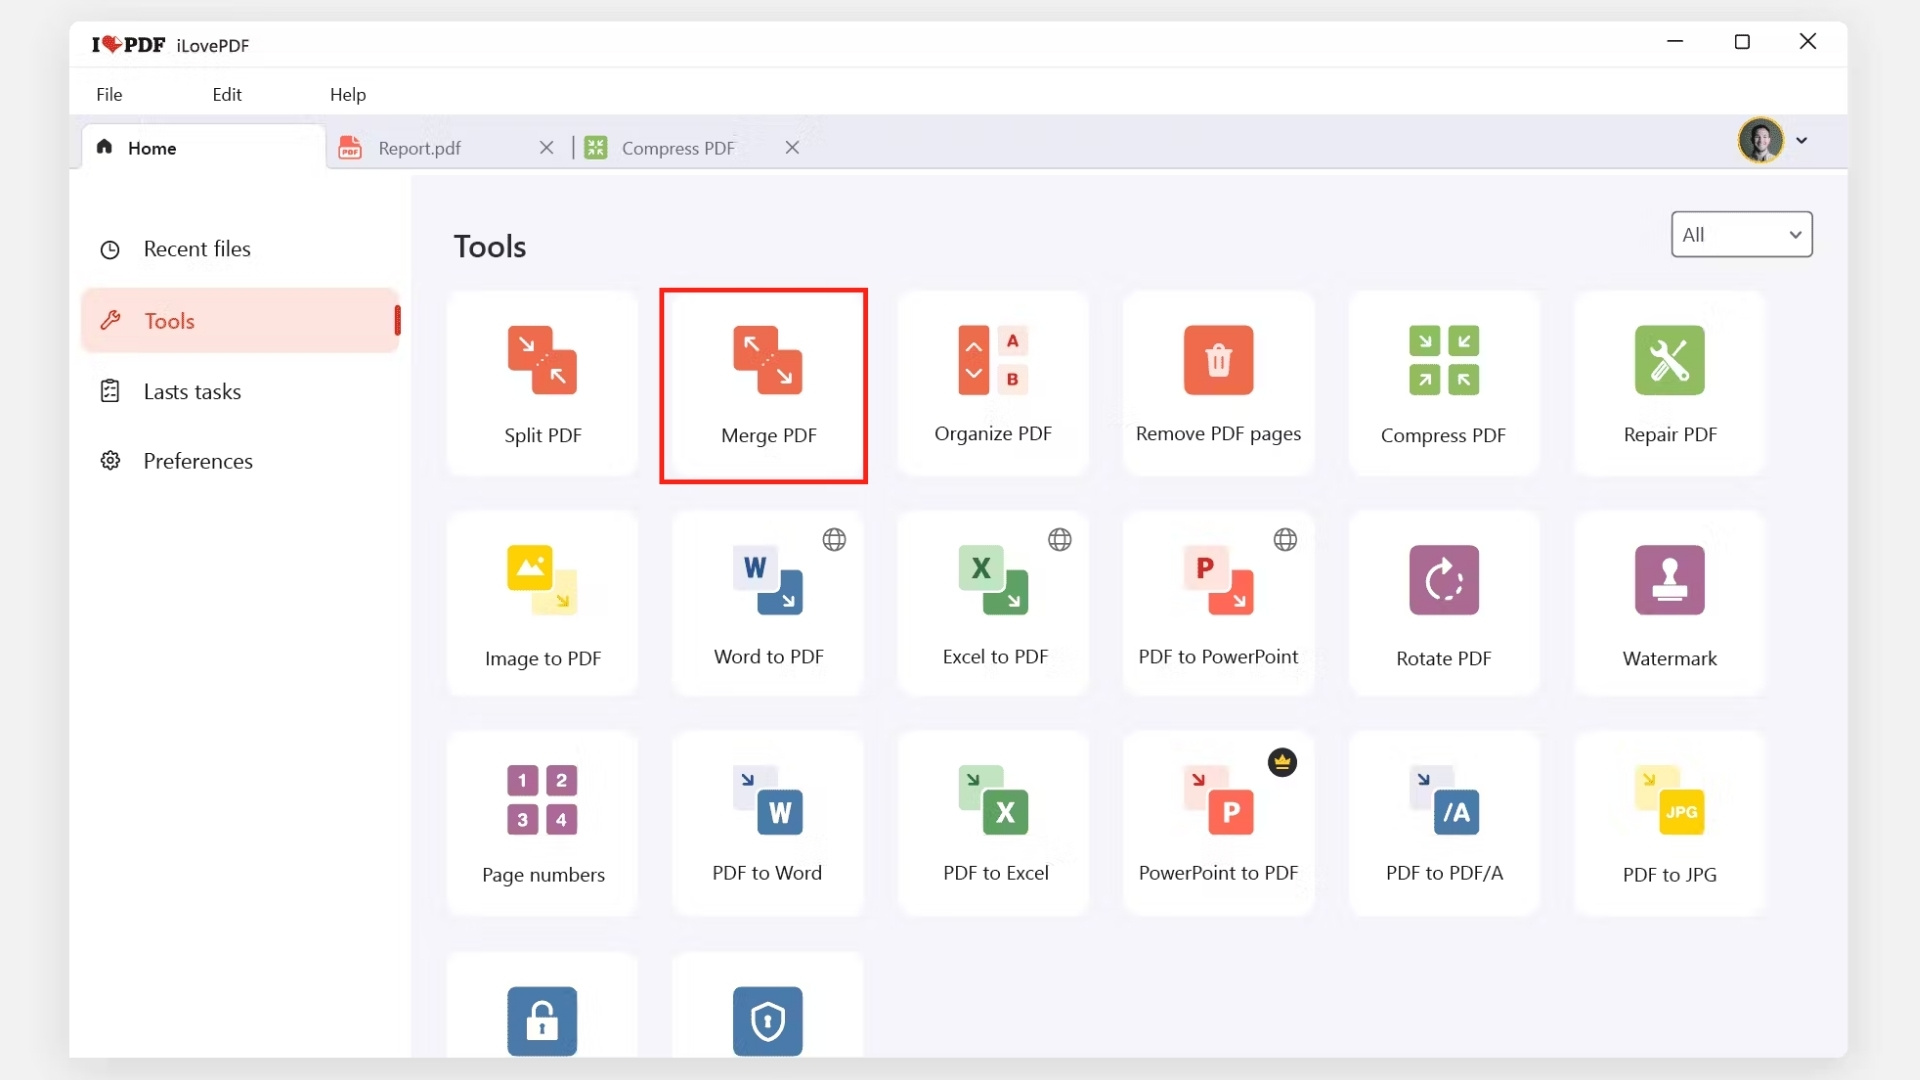This screenshot has width=1920, height=1080.
Task: Go to Recent files in sidebar
Action: coord(197,249)
